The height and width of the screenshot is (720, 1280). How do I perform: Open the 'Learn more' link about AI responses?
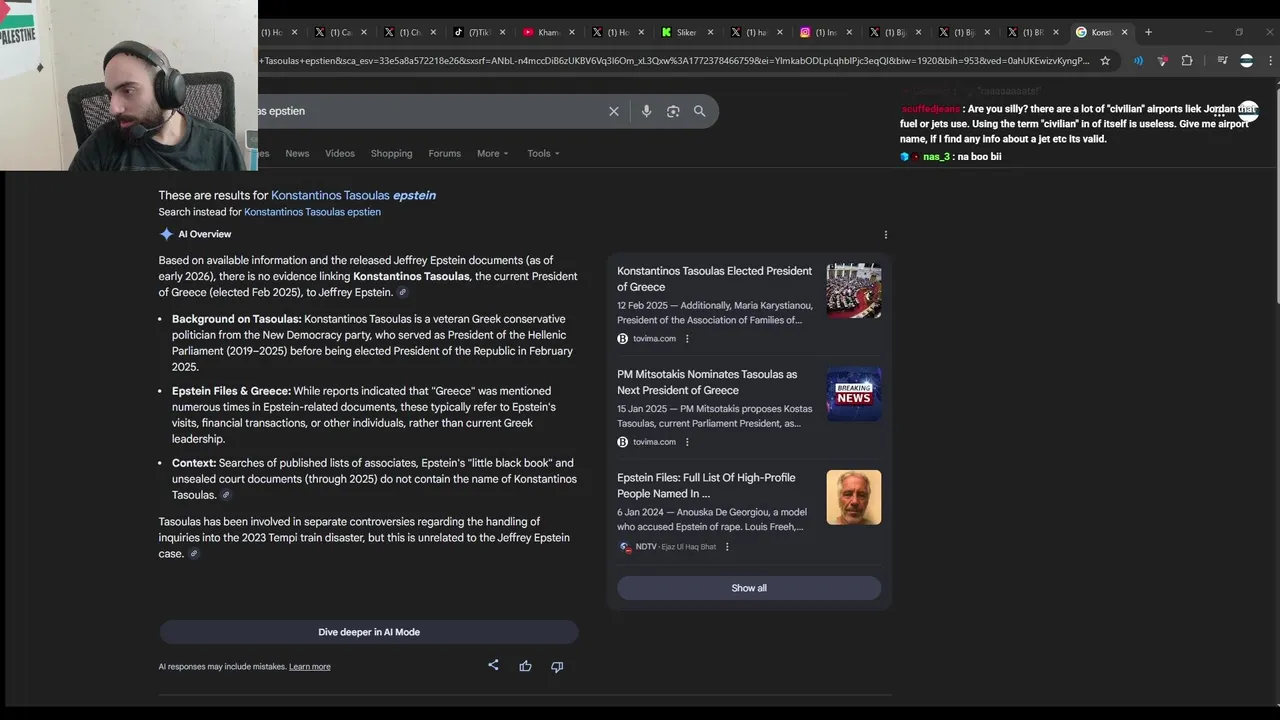309,667
